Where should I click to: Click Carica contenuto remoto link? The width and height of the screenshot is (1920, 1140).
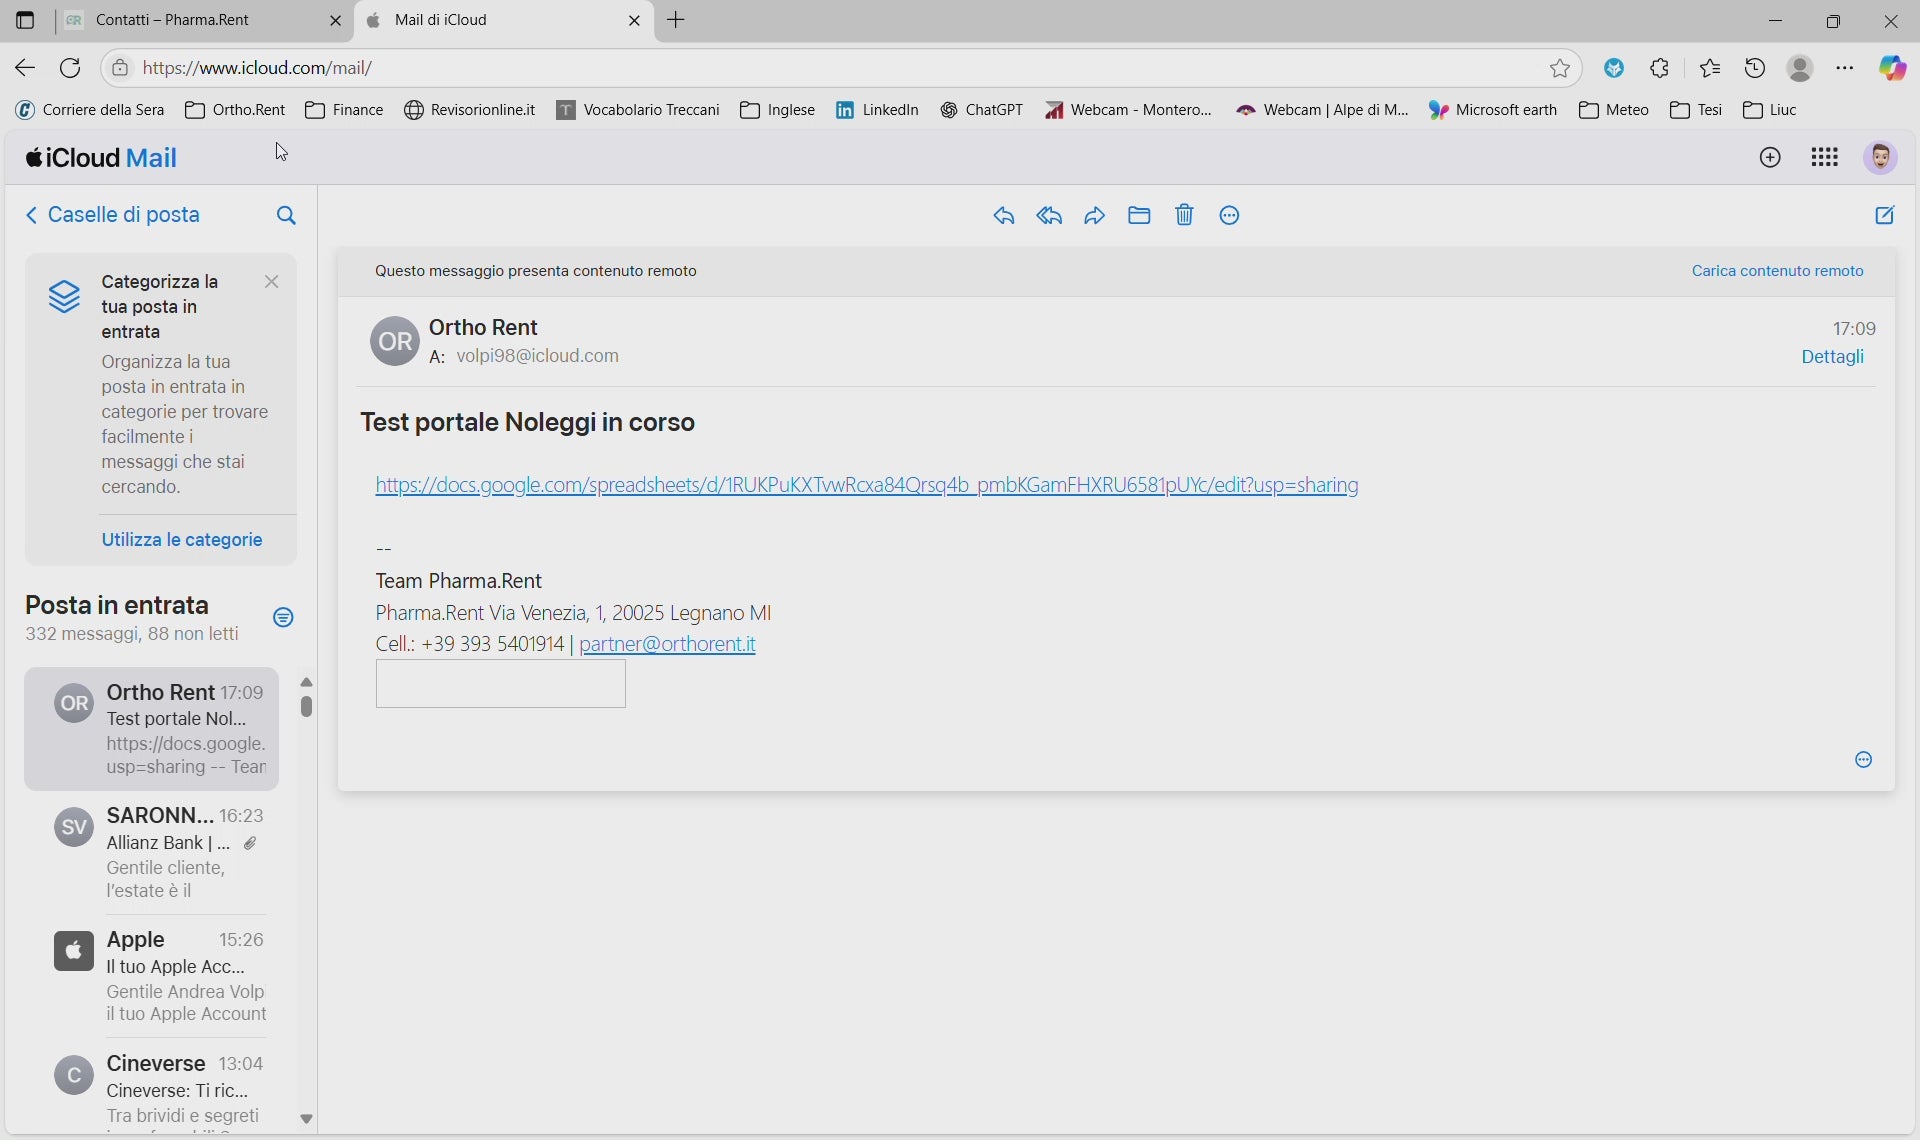point(1777,271)
